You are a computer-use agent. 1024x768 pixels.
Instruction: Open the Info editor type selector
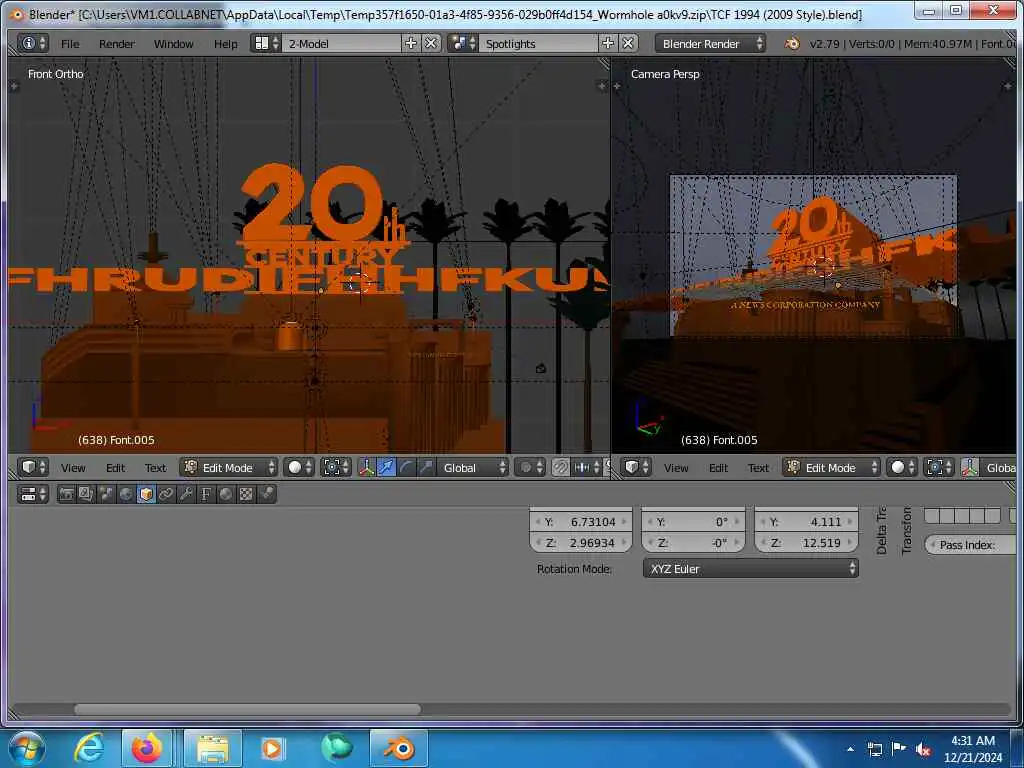pyautogui.click(x=33, y=44)
